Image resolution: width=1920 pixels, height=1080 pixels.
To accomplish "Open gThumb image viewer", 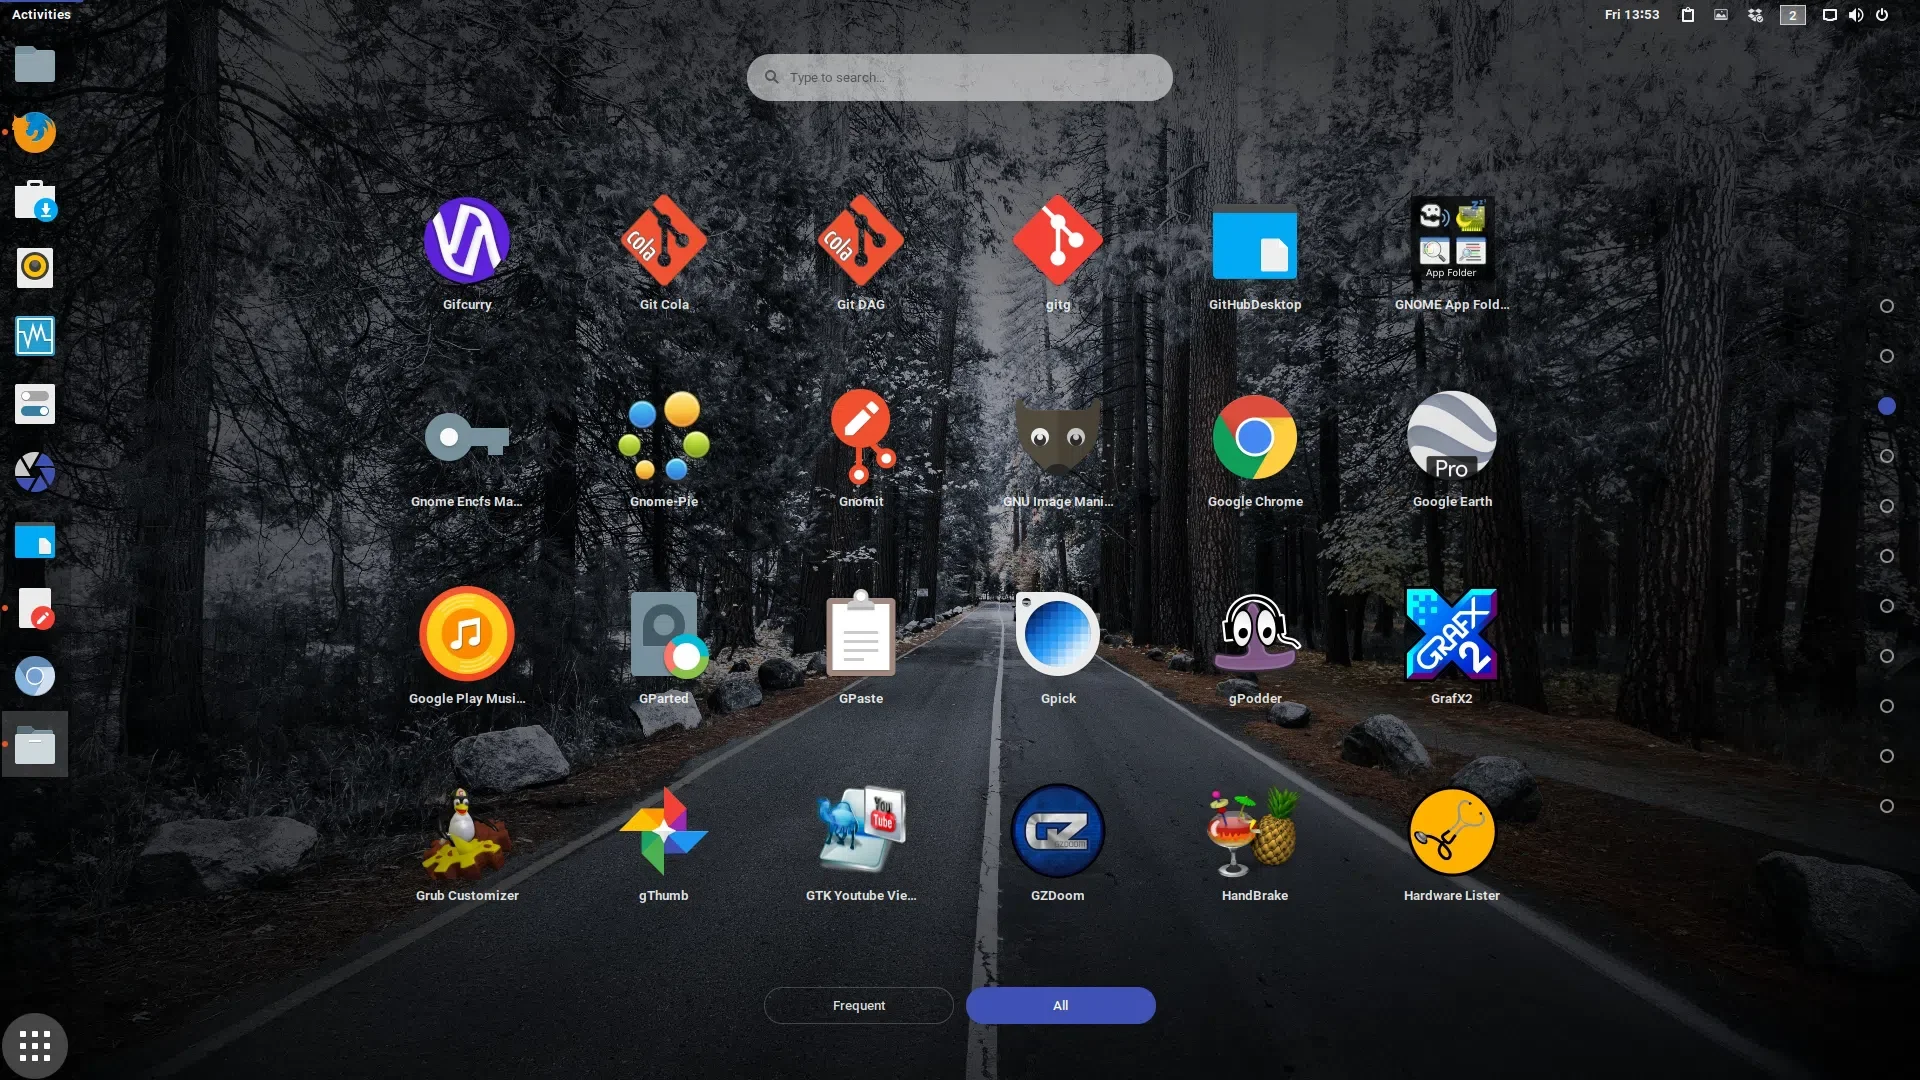I will click(x=664, y=832).
